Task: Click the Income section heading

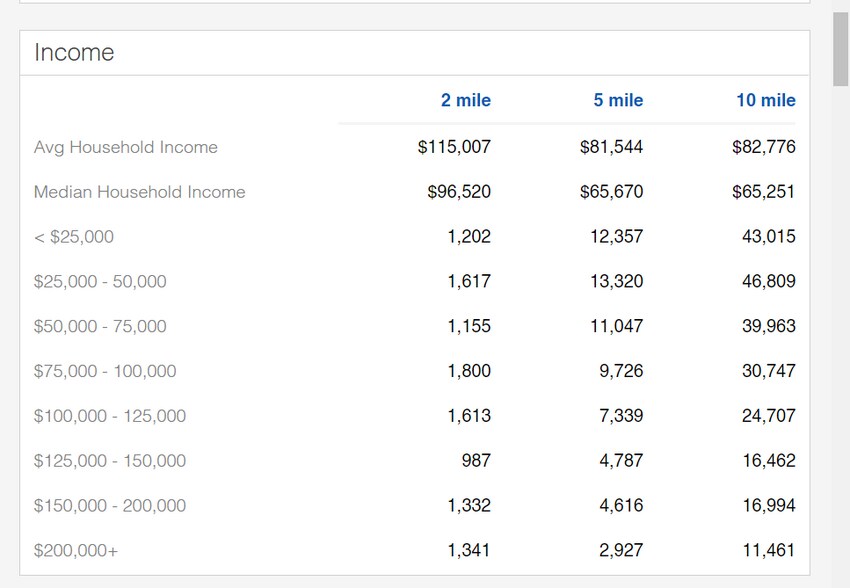Action: click(x=74, y=53)
